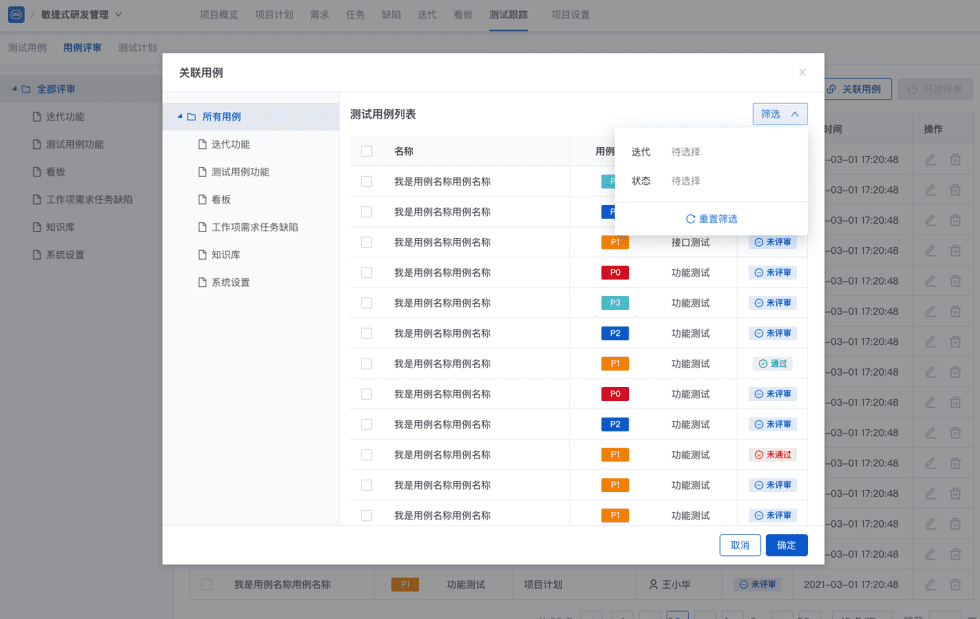The width and height of the screenshot is (980, 619).
Task: Click delete trash icon in first background row
Action: (955, 159)
